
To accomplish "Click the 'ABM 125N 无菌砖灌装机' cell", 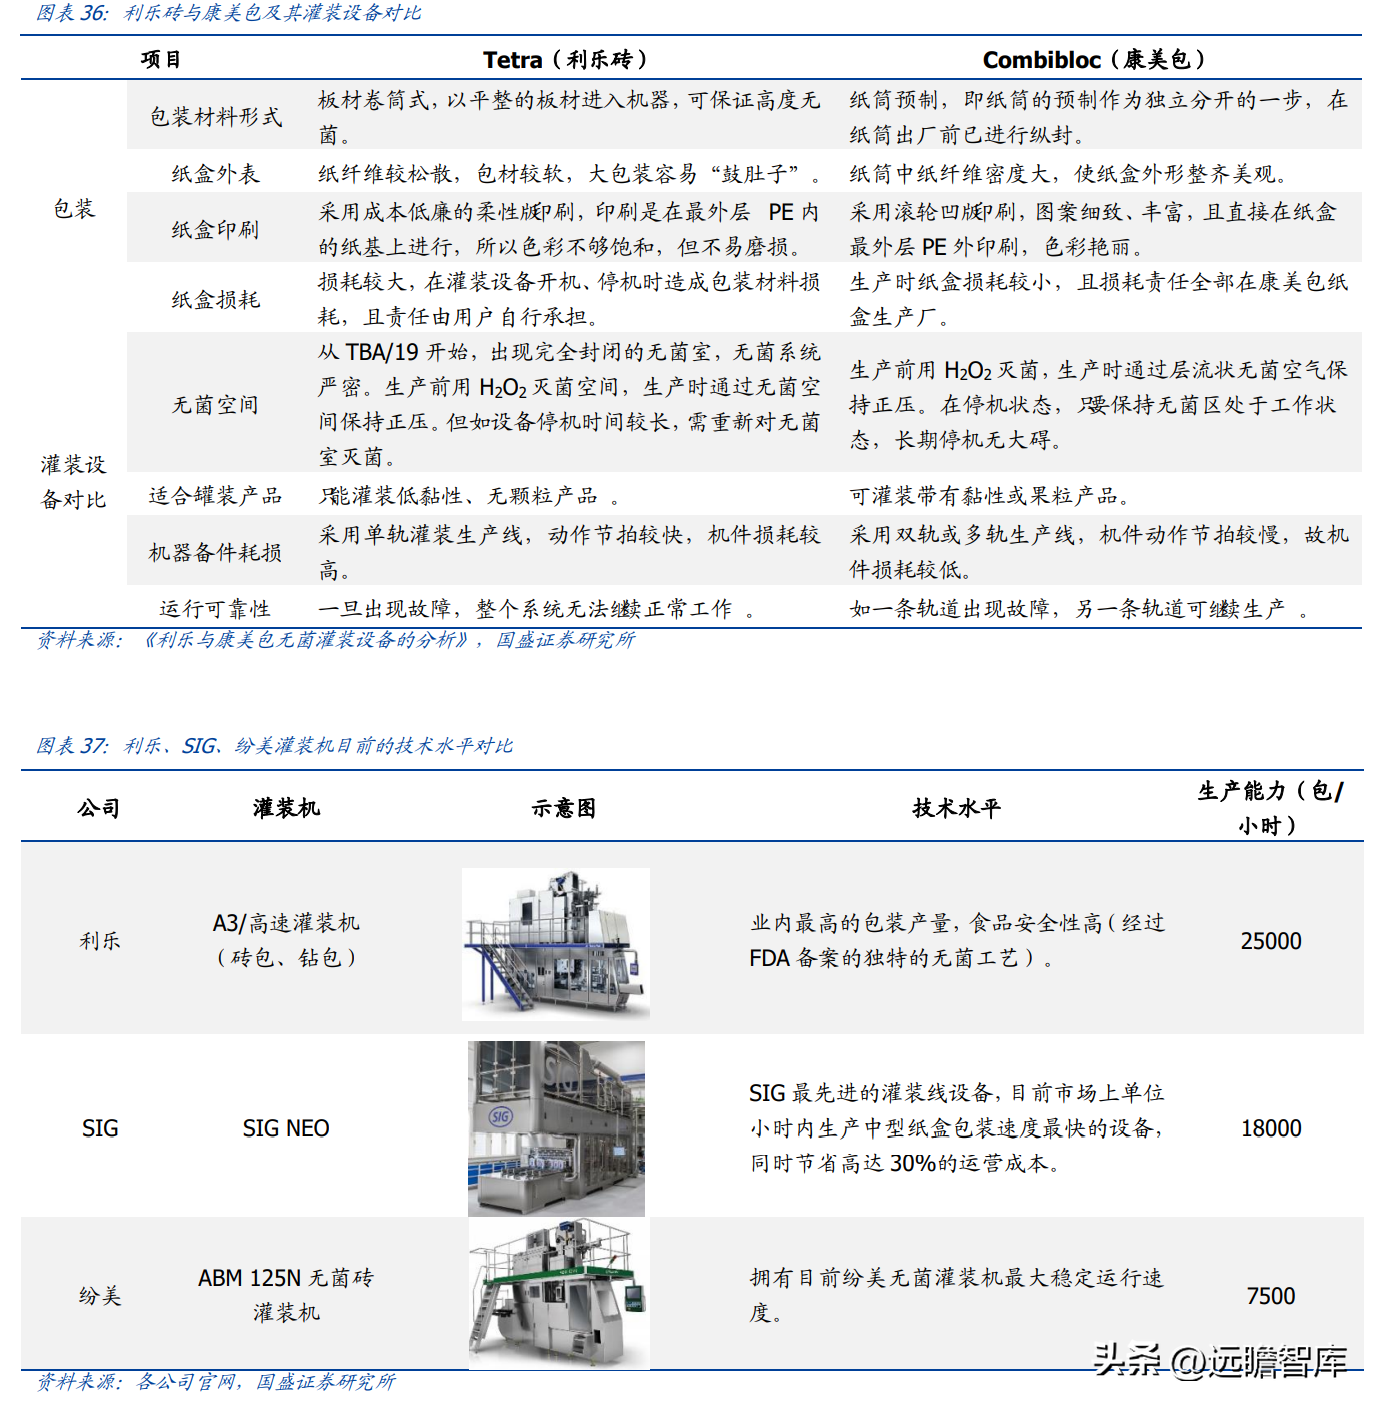I will coord(286,1295).
